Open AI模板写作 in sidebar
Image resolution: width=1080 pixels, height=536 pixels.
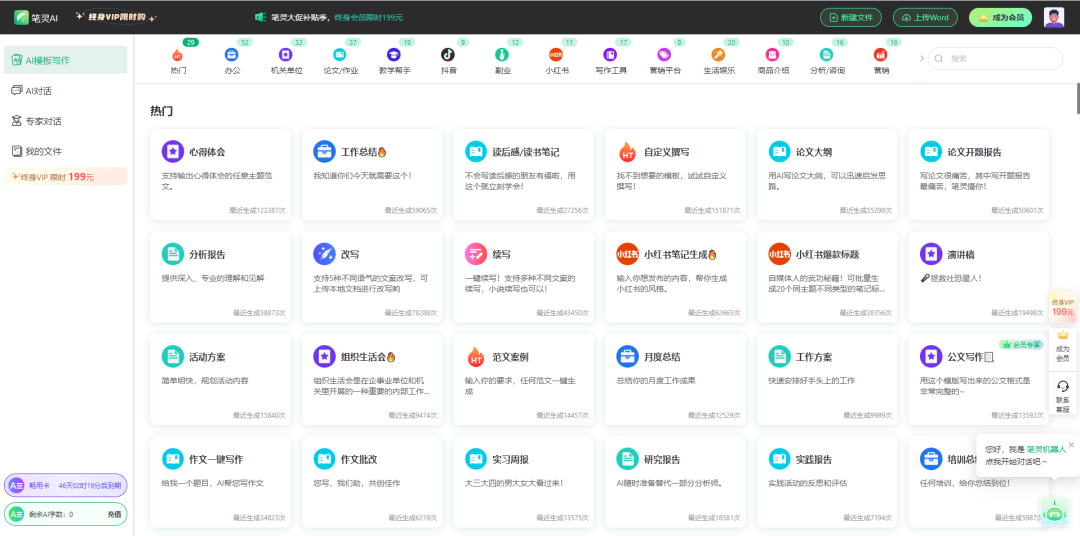coord(65,60)
